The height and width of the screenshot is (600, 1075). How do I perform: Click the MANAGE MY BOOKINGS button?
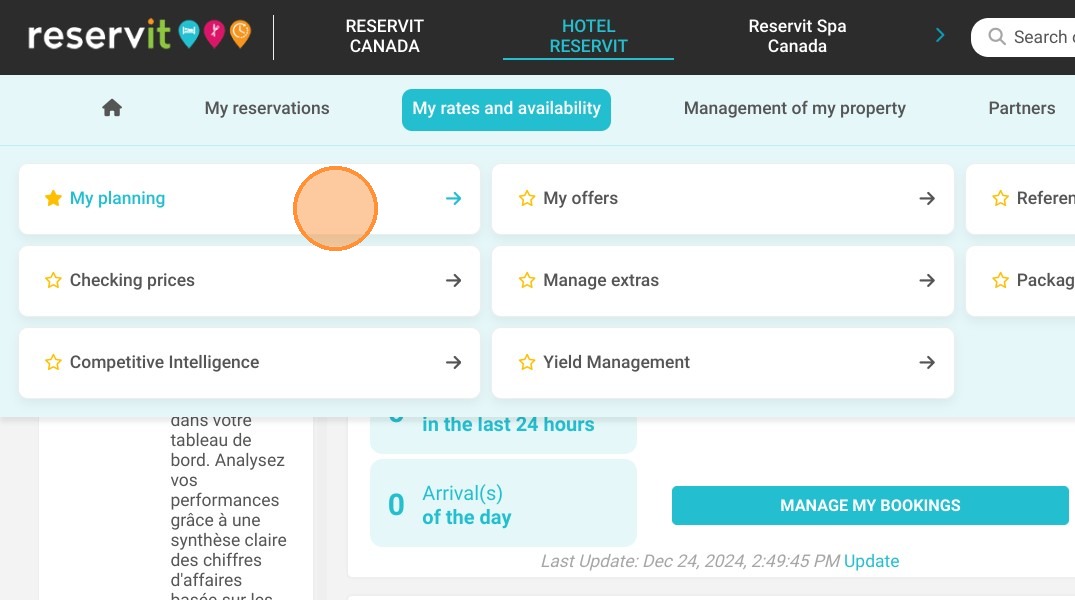click(870, 505)
